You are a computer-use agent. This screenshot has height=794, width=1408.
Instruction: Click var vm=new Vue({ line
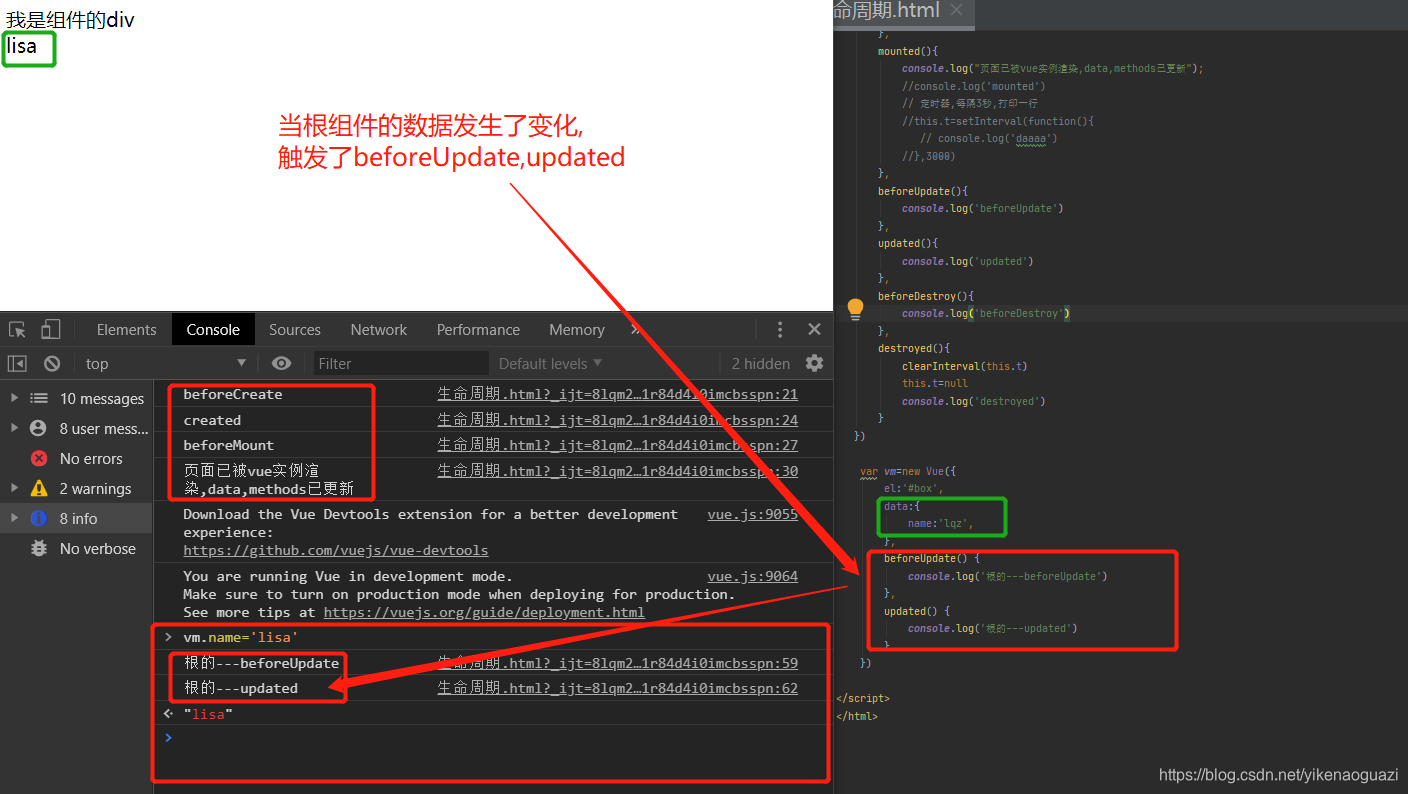point(910,471)
